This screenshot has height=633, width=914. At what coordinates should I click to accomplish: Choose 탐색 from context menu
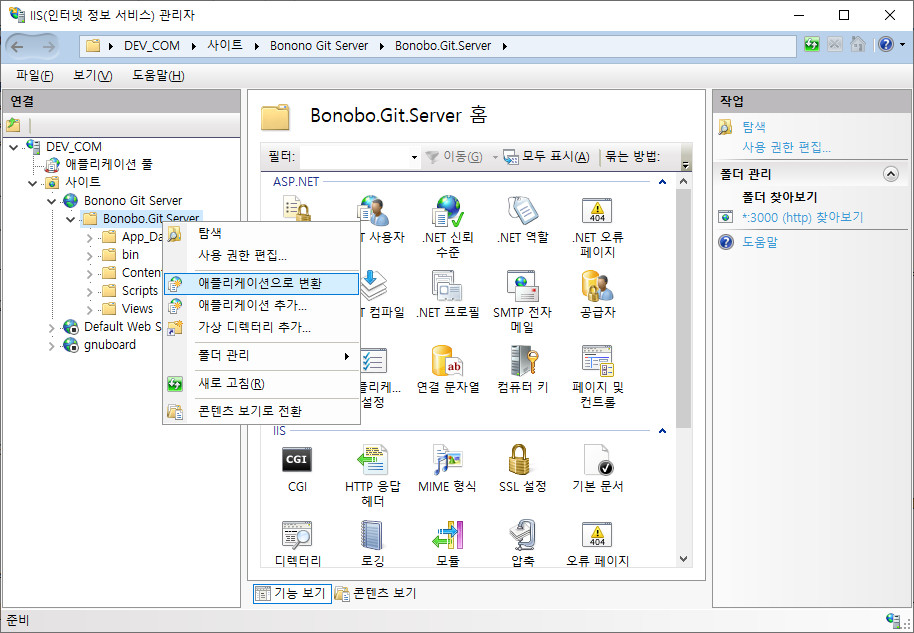pos(261,234)
